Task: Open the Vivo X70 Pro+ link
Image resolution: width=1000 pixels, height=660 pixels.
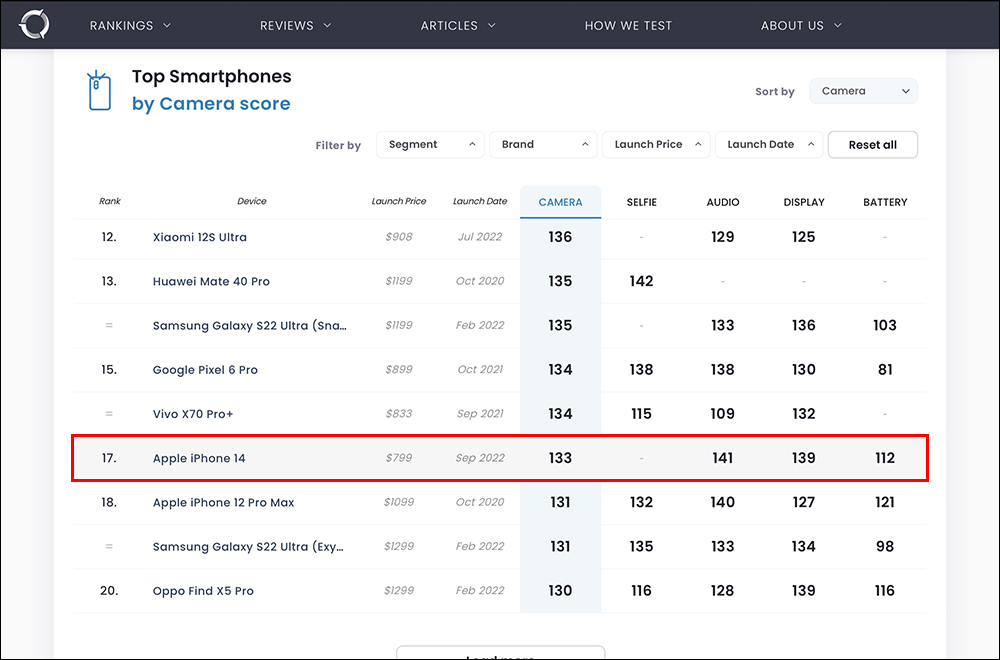Action: point(193,414)
